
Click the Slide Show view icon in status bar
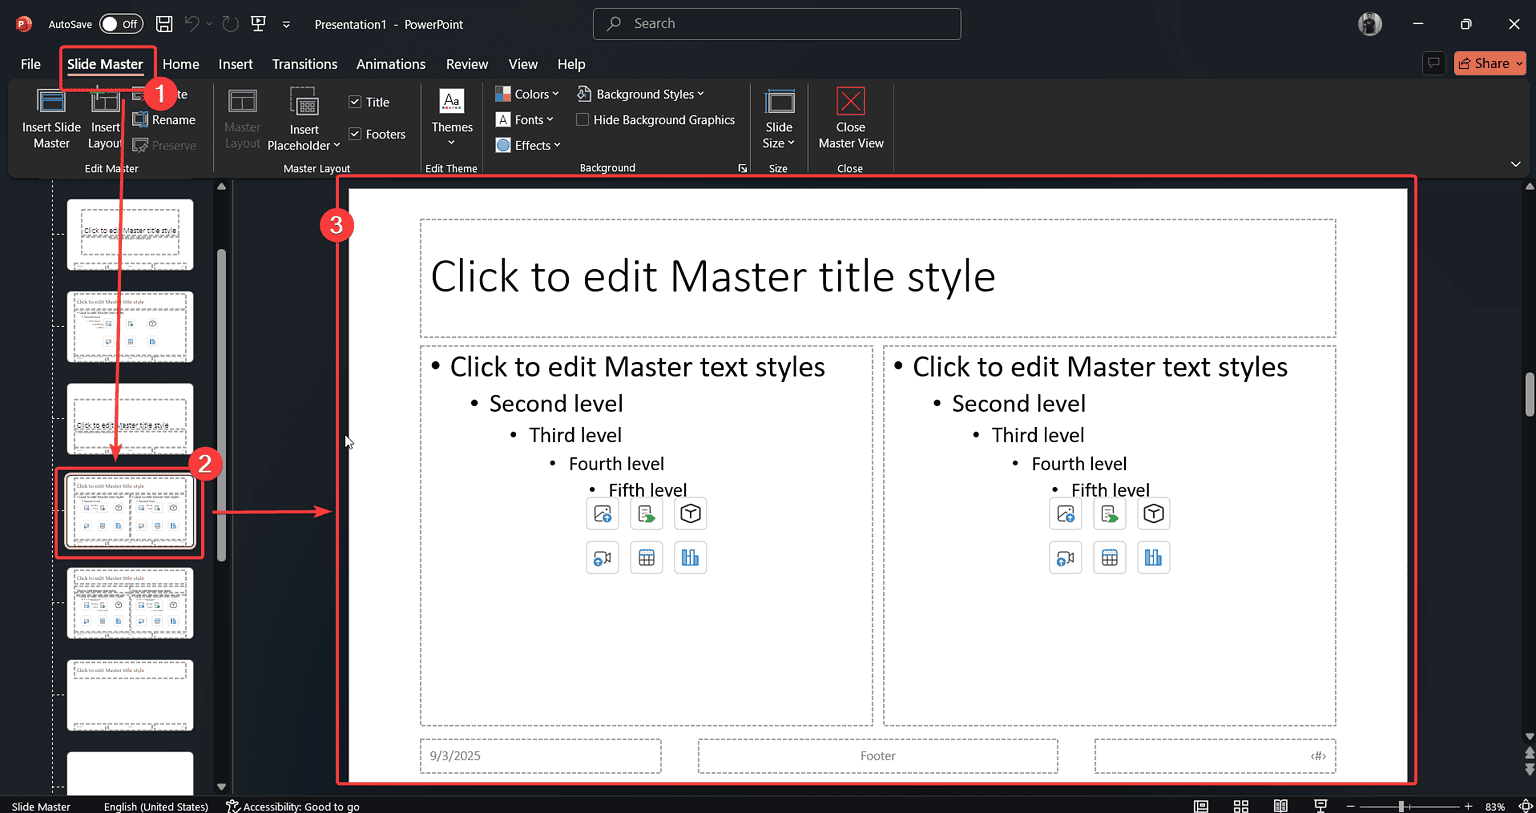pyautogui.click(x=1320, y=805)
